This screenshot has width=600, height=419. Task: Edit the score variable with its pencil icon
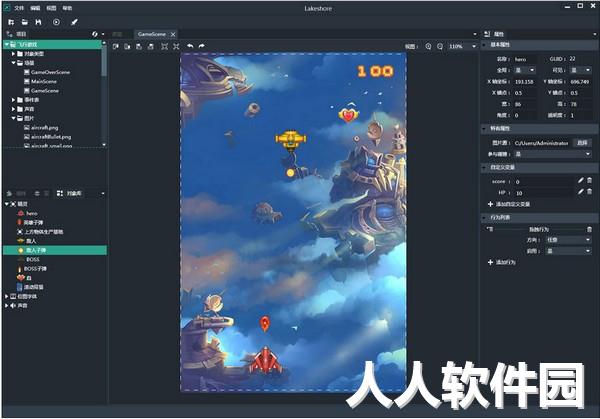(581, 181)
